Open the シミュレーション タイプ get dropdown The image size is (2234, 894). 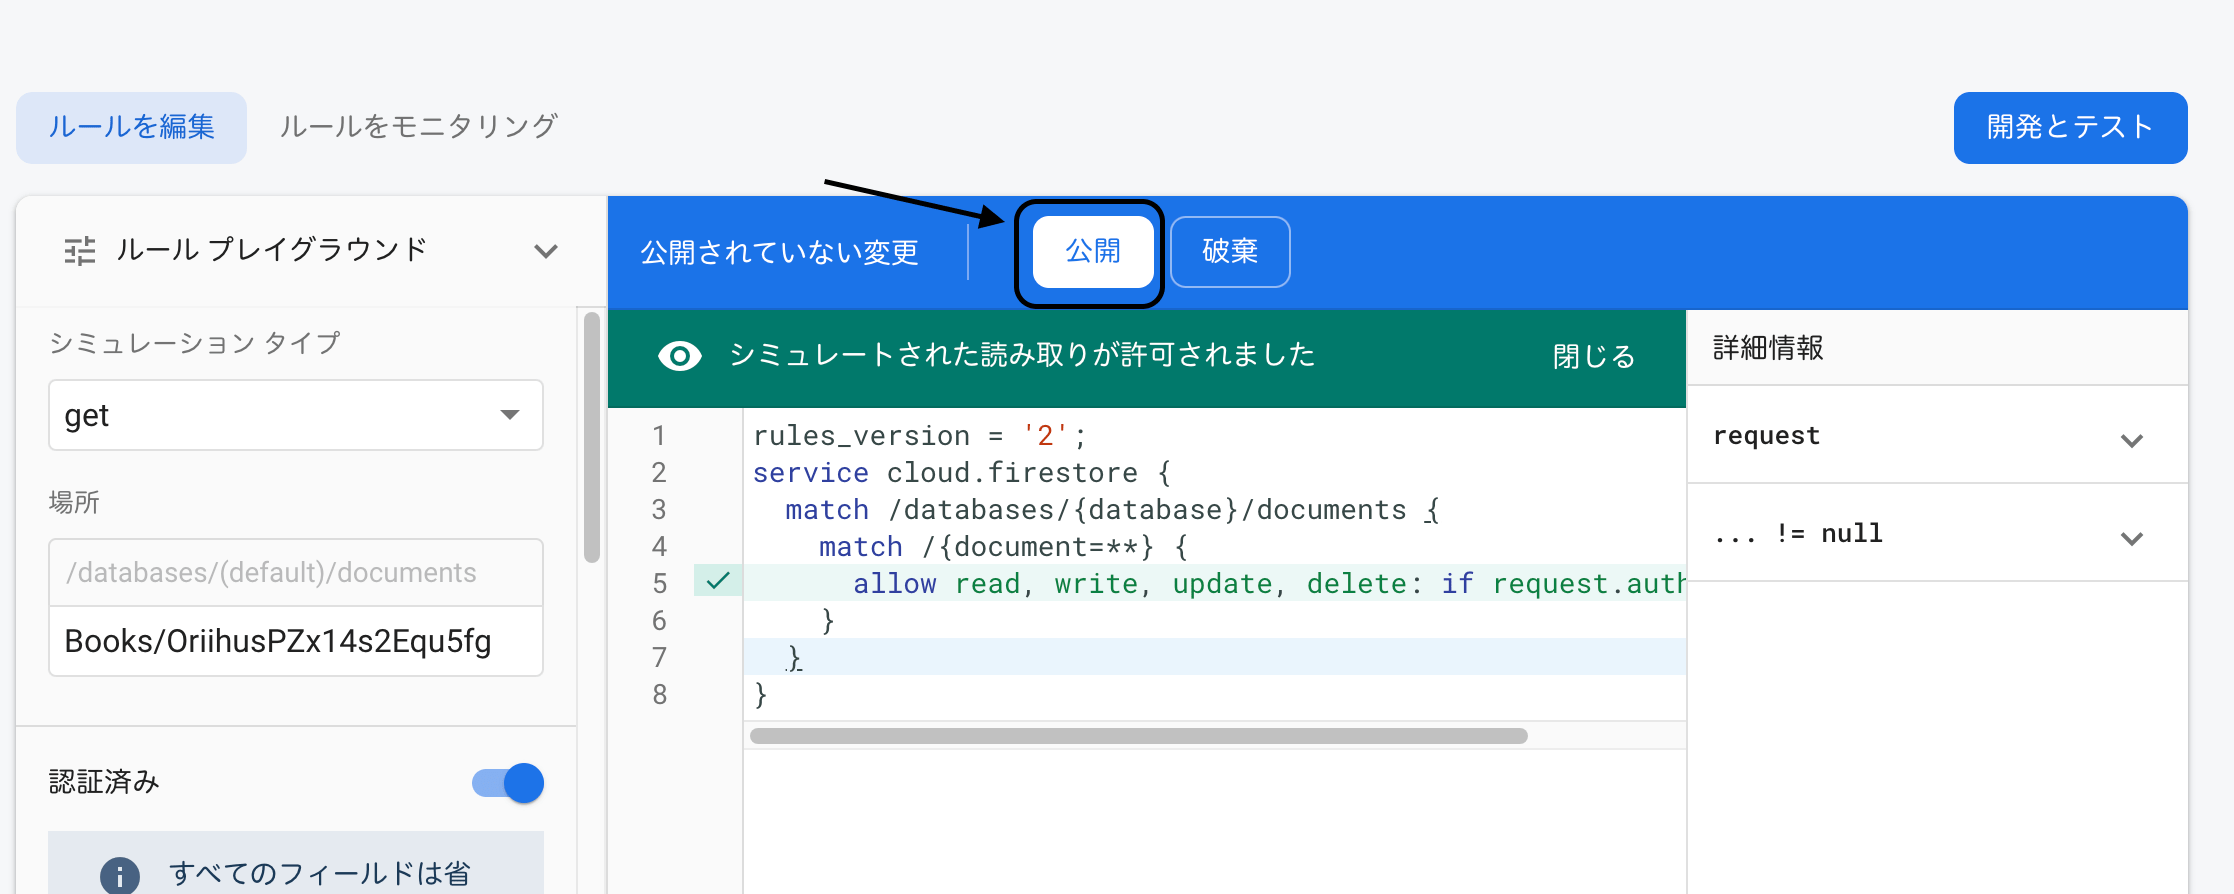pos(296,415)
